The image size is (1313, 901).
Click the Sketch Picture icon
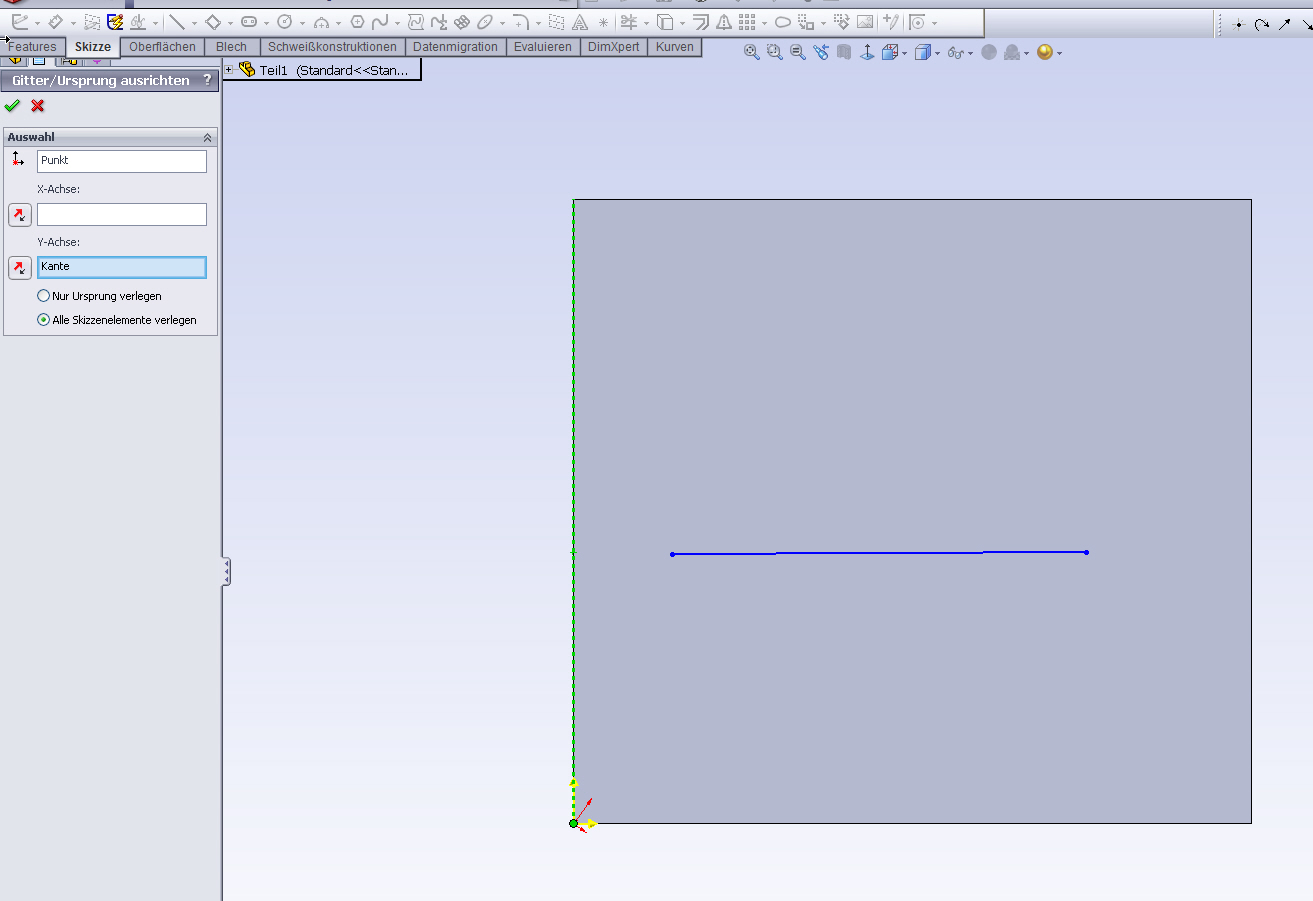pos(865,22)
